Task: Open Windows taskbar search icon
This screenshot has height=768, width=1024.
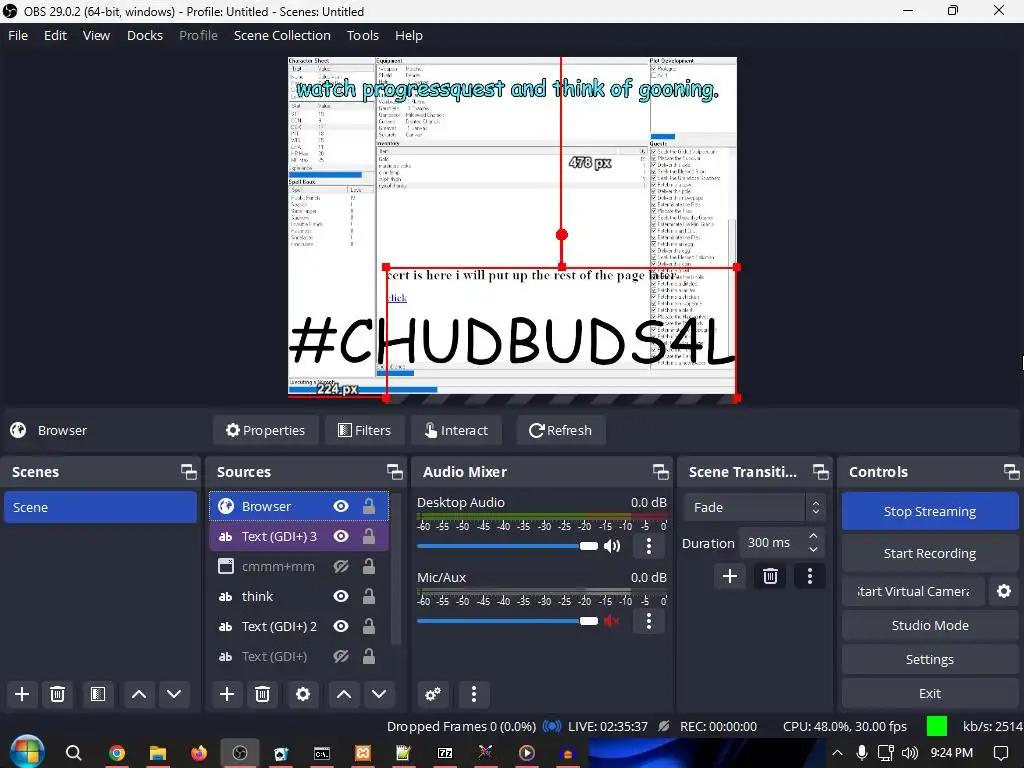Action: [73, 753]
